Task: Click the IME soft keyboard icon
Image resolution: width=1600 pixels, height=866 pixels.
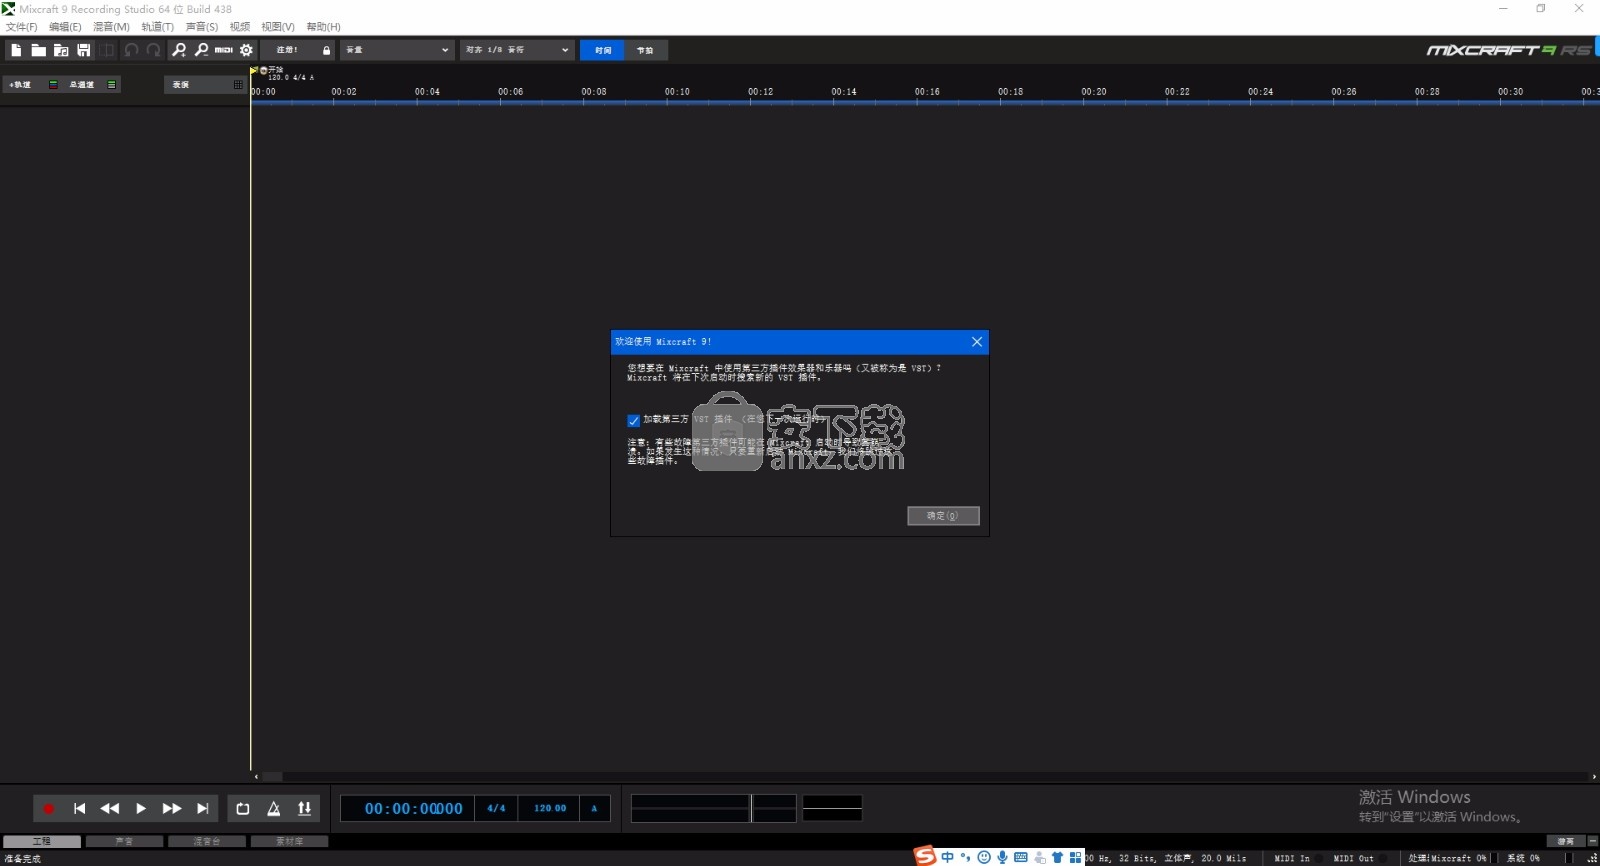Action: [1021, 857]
